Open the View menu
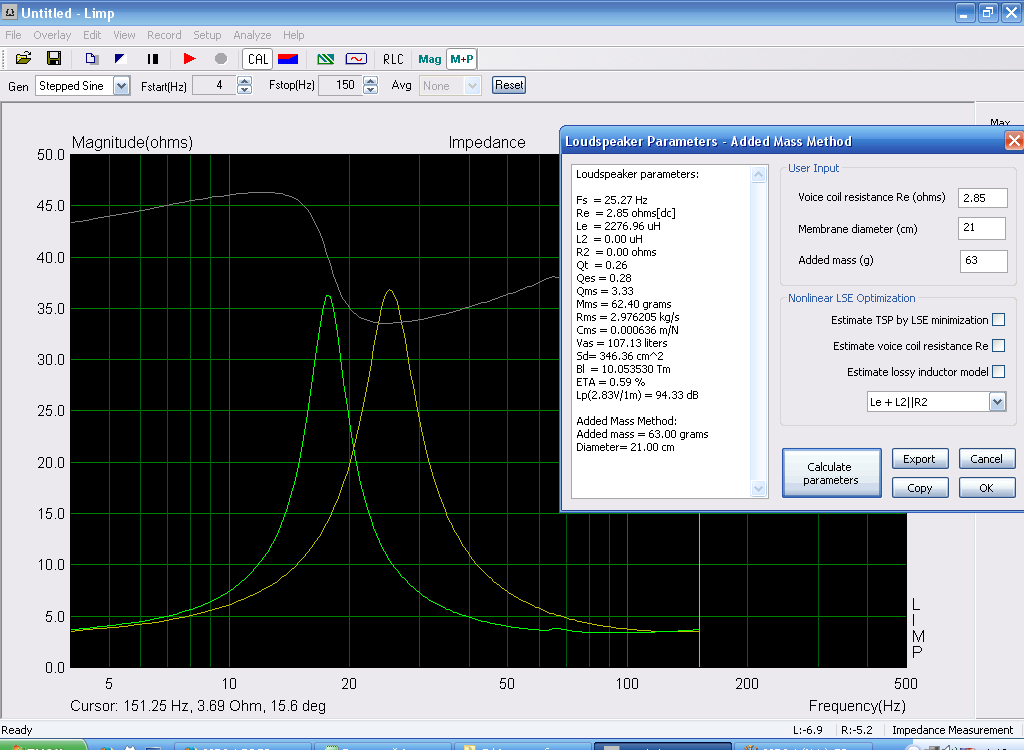 click(124, 35)
